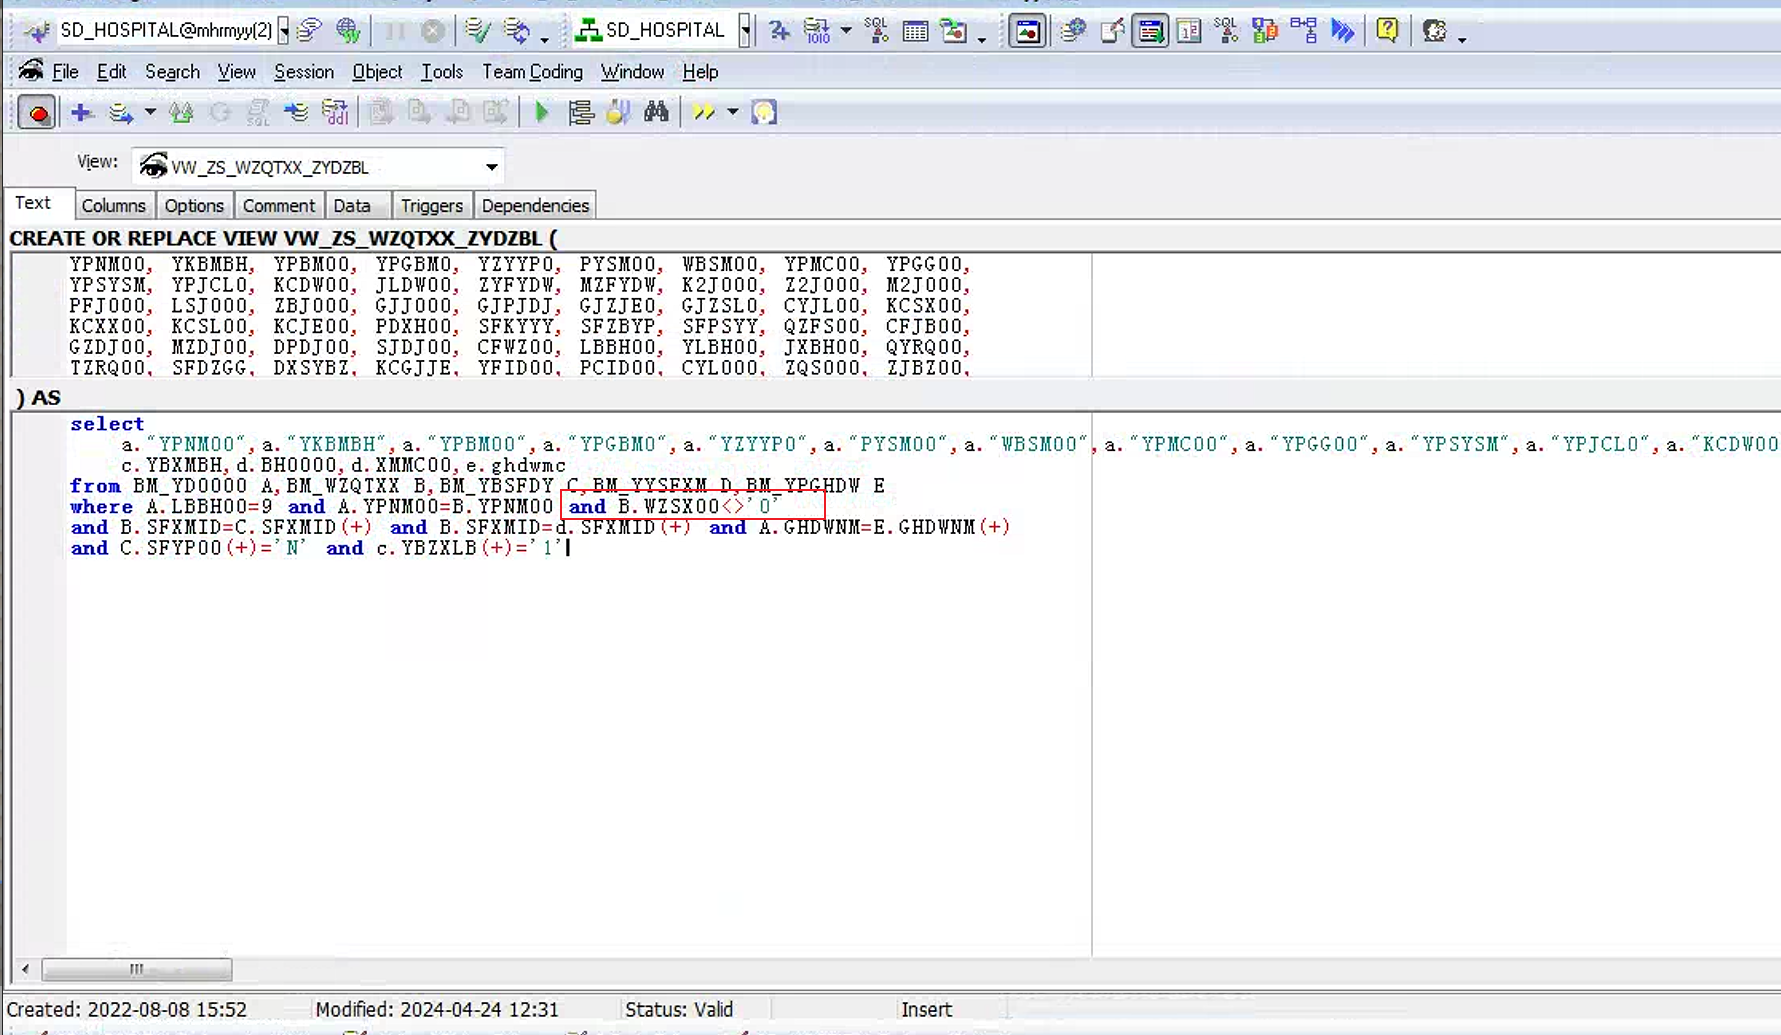1781x1035 pixels.
Task: Open the VW_ZS_WZQTXX_ZYDZBL view dropdown
Action: [x=491, y=167]
